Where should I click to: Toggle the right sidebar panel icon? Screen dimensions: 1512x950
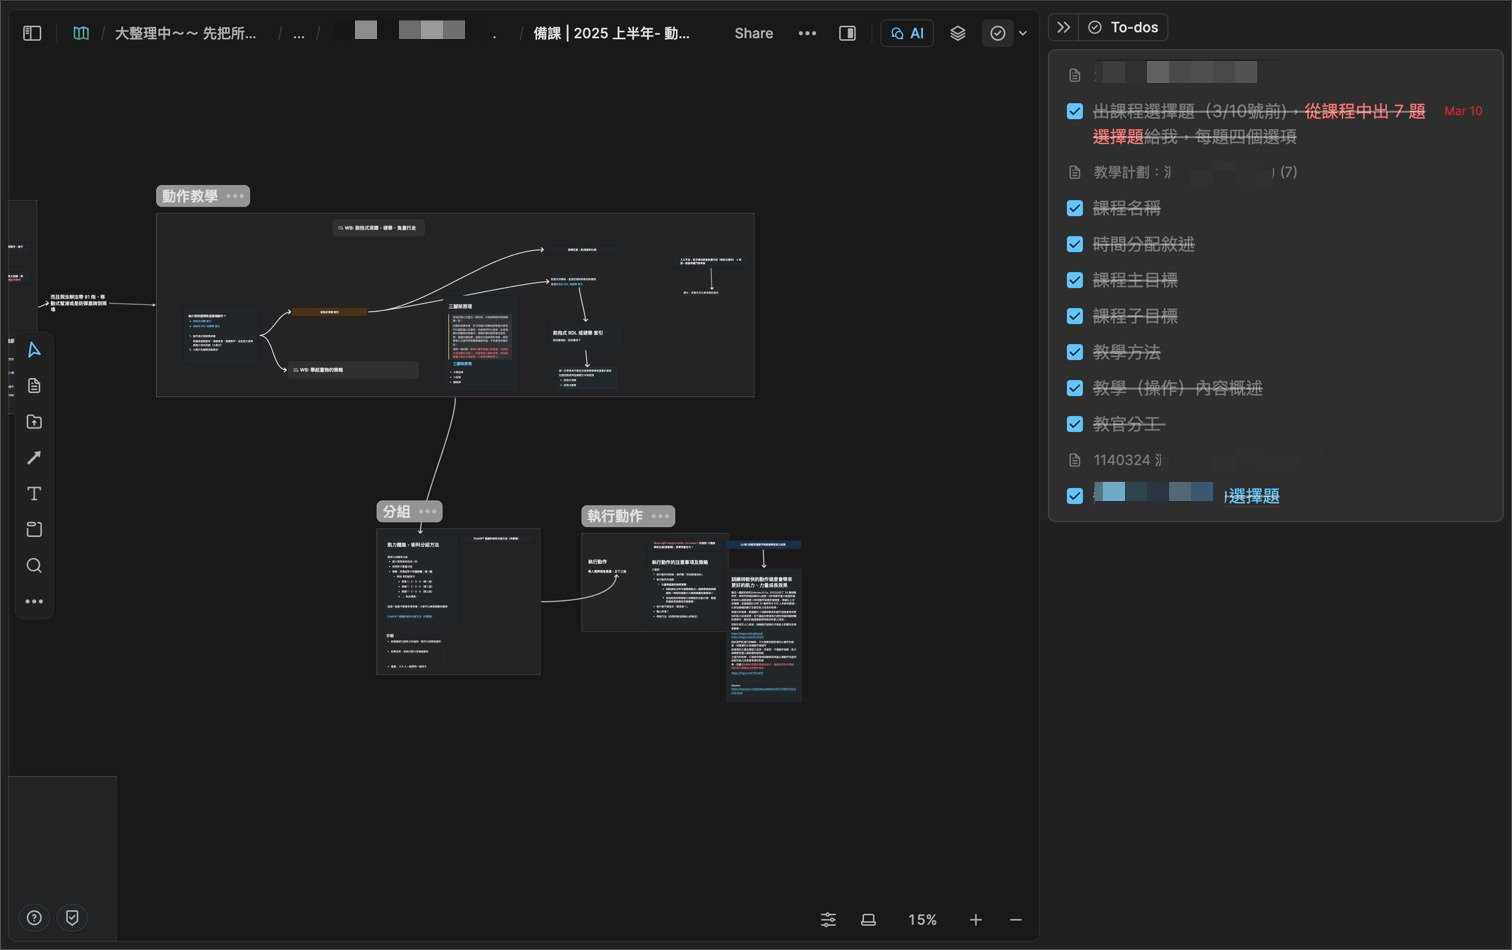click(x=846, y=32)
